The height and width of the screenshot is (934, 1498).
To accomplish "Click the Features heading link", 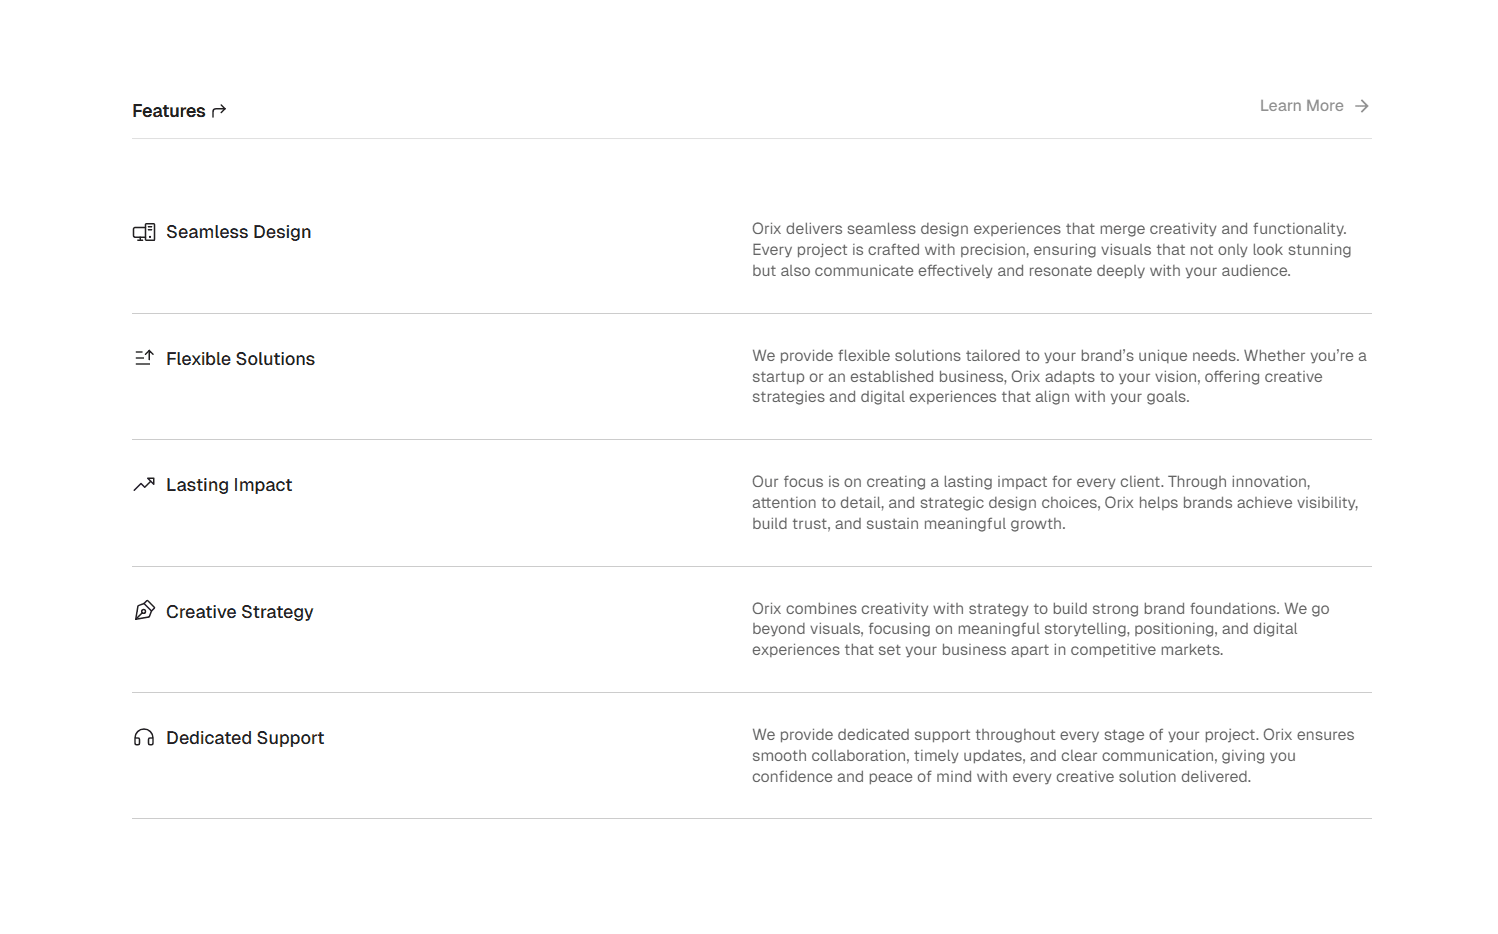I will [169, 110].
